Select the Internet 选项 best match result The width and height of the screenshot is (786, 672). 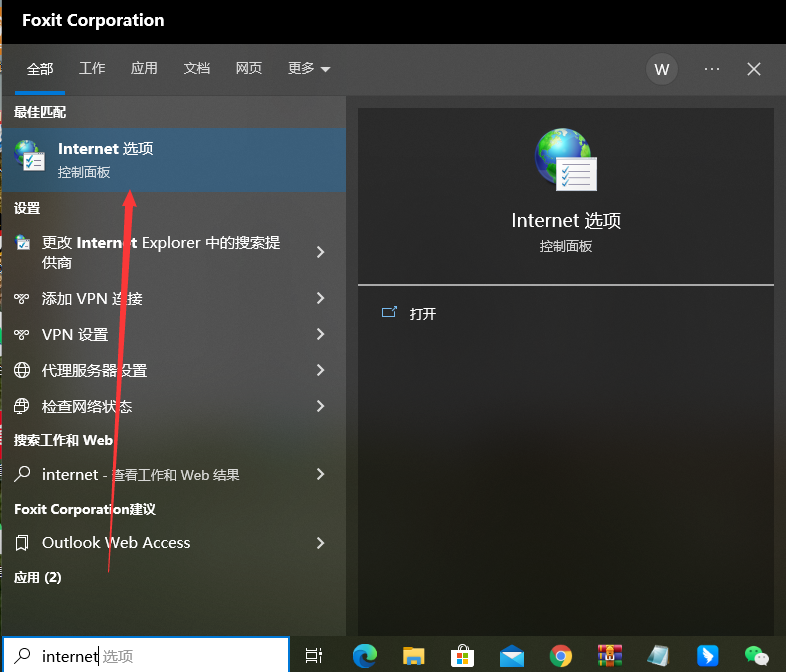coord(174,160)
